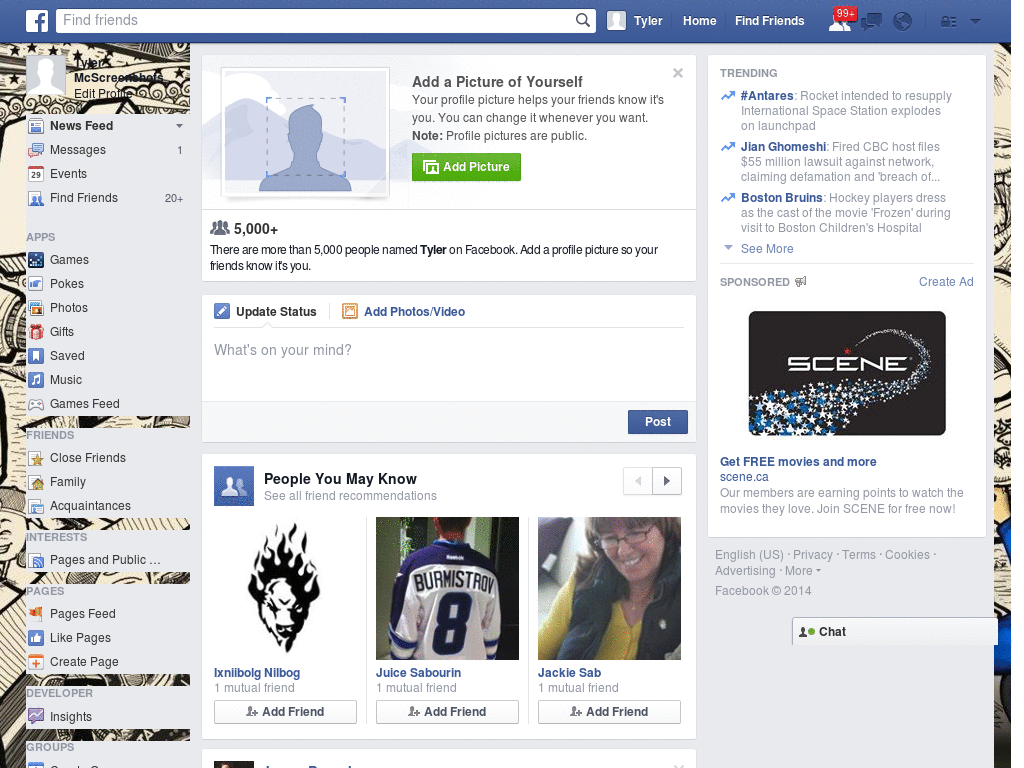This screenshot has width=1024, height=768.
Task: Click the profile picture placeholder image
Action: pos(306,133)
